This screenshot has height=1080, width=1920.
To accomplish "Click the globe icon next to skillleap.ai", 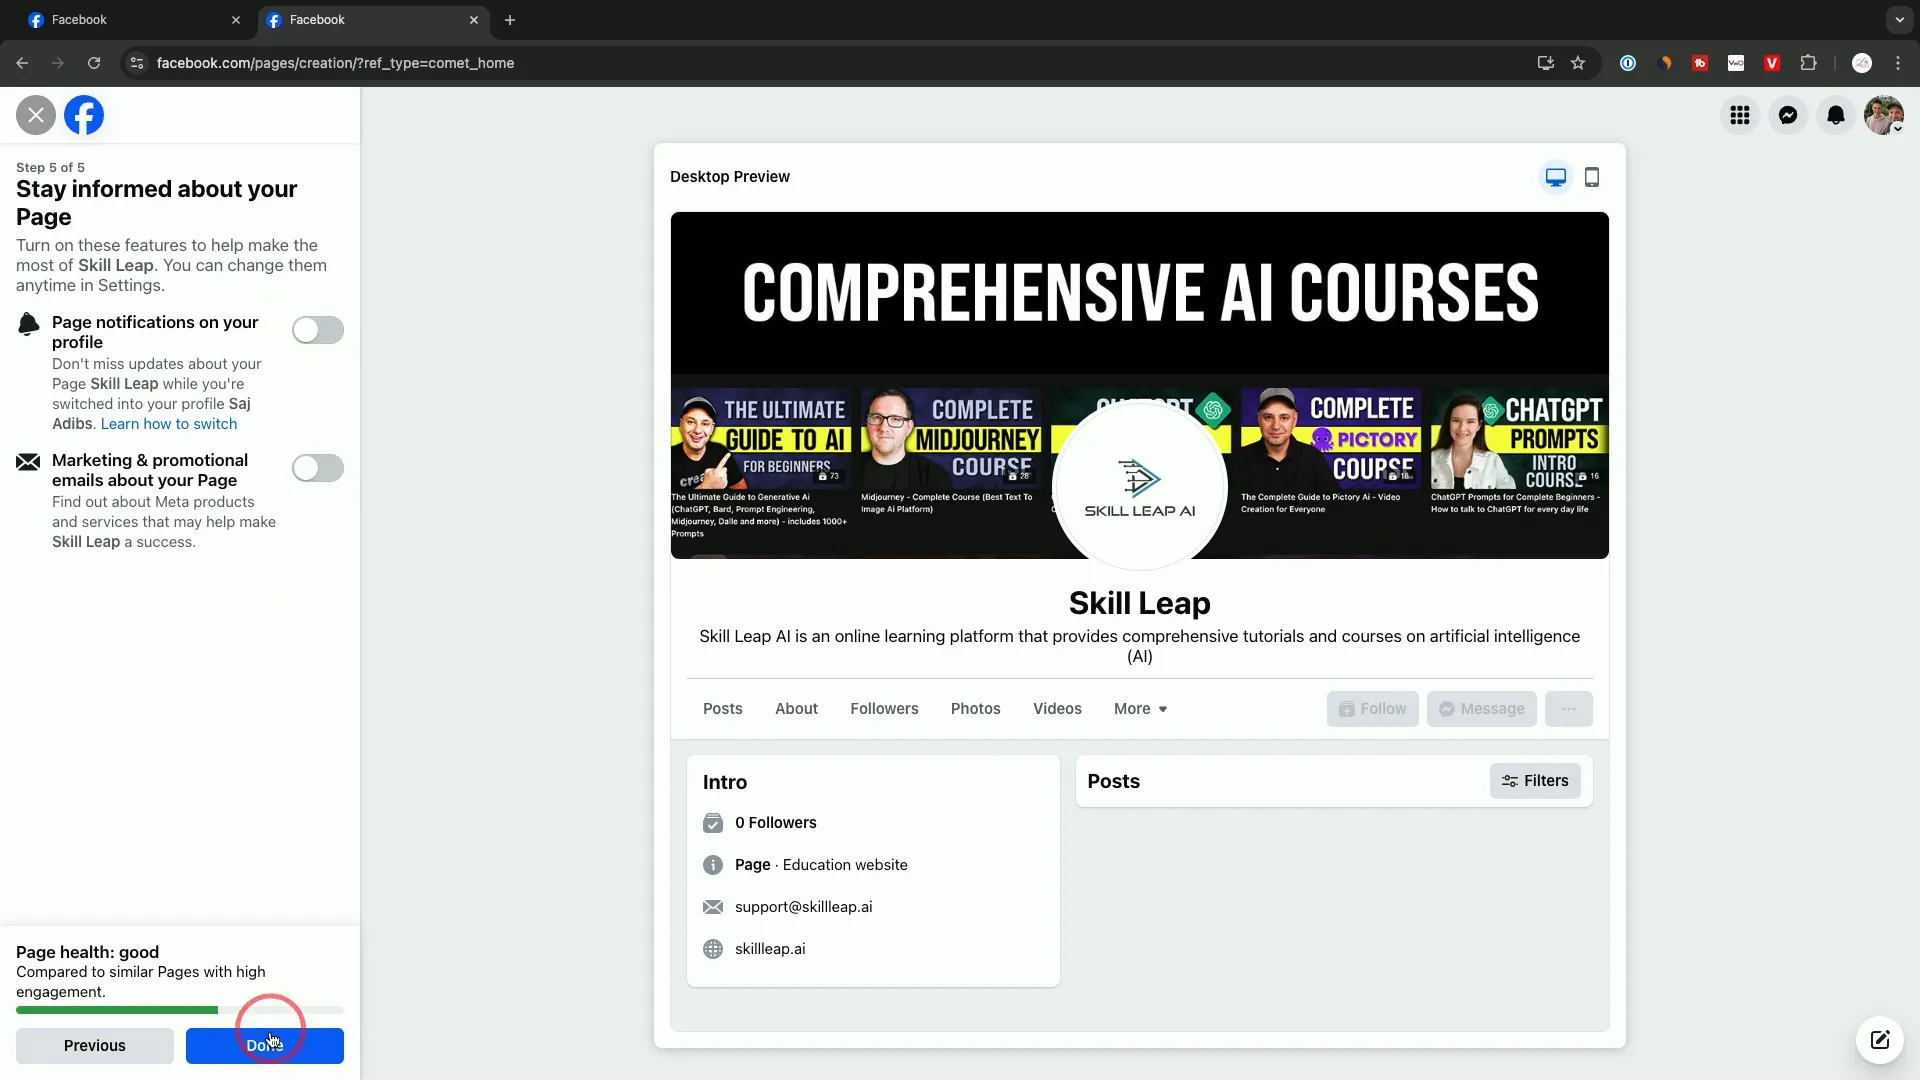I will tap(713, 949).
